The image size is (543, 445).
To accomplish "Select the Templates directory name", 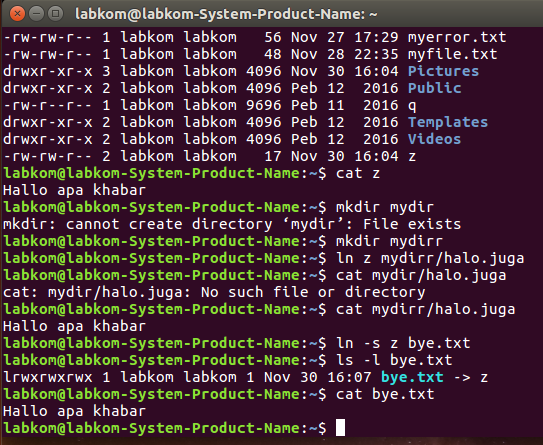I will (448, 122).
